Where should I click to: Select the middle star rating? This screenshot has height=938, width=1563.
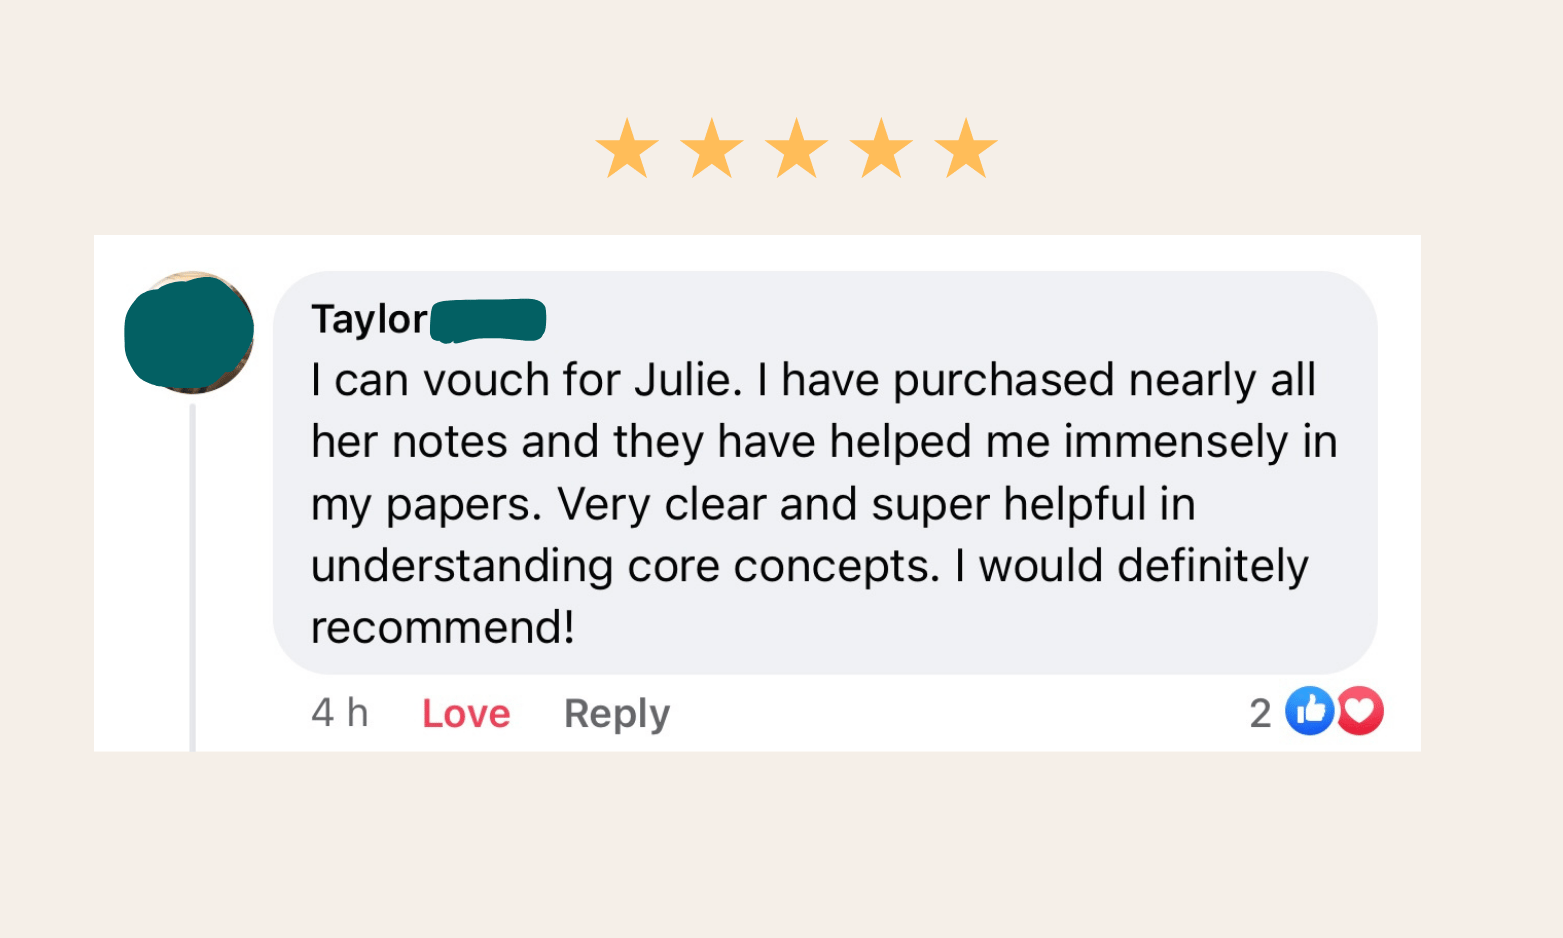tap(797, 149)
